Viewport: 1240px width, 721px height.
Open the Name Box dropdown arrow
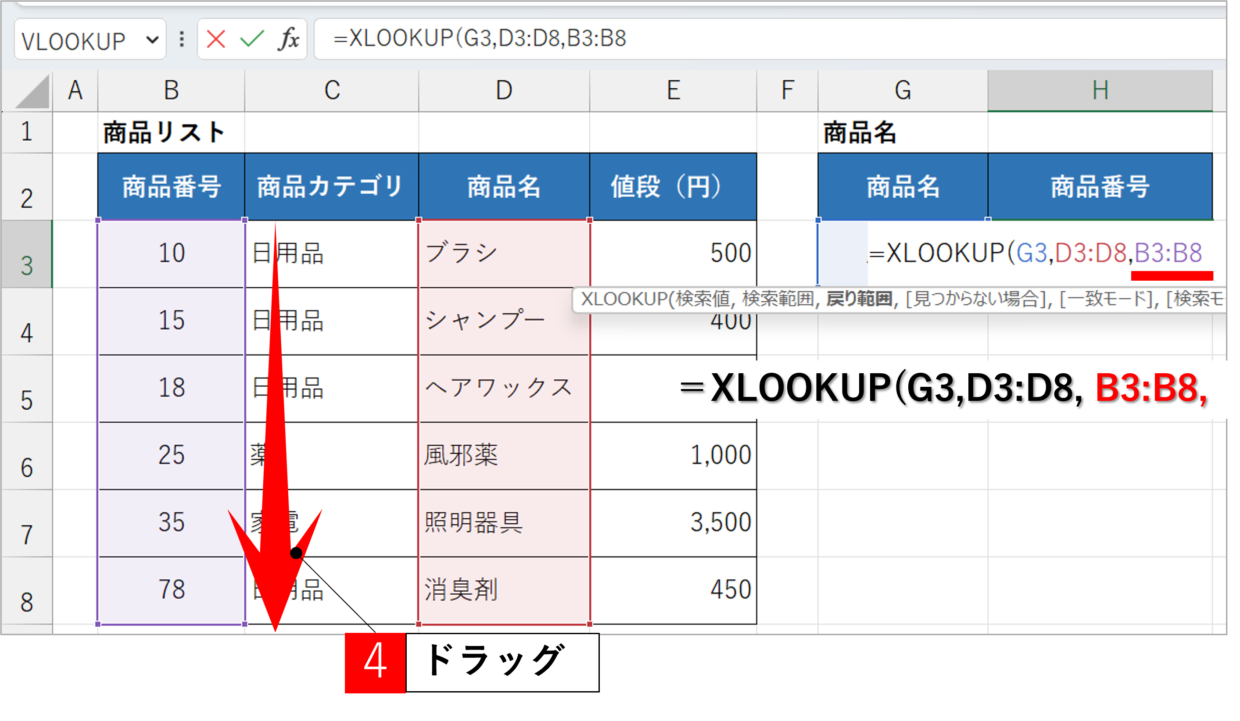(x=152, y=40)
